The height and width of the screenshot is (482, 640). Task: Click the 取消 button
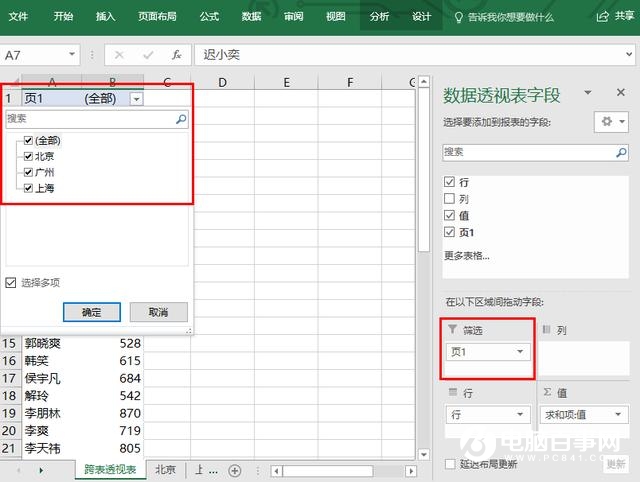[158, 312]
